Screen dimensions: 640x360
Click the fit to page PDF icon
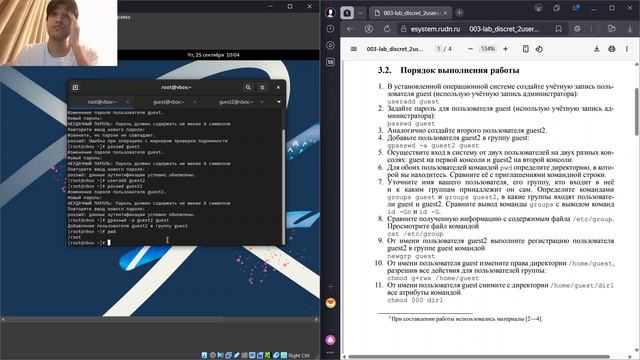point(526,49)
